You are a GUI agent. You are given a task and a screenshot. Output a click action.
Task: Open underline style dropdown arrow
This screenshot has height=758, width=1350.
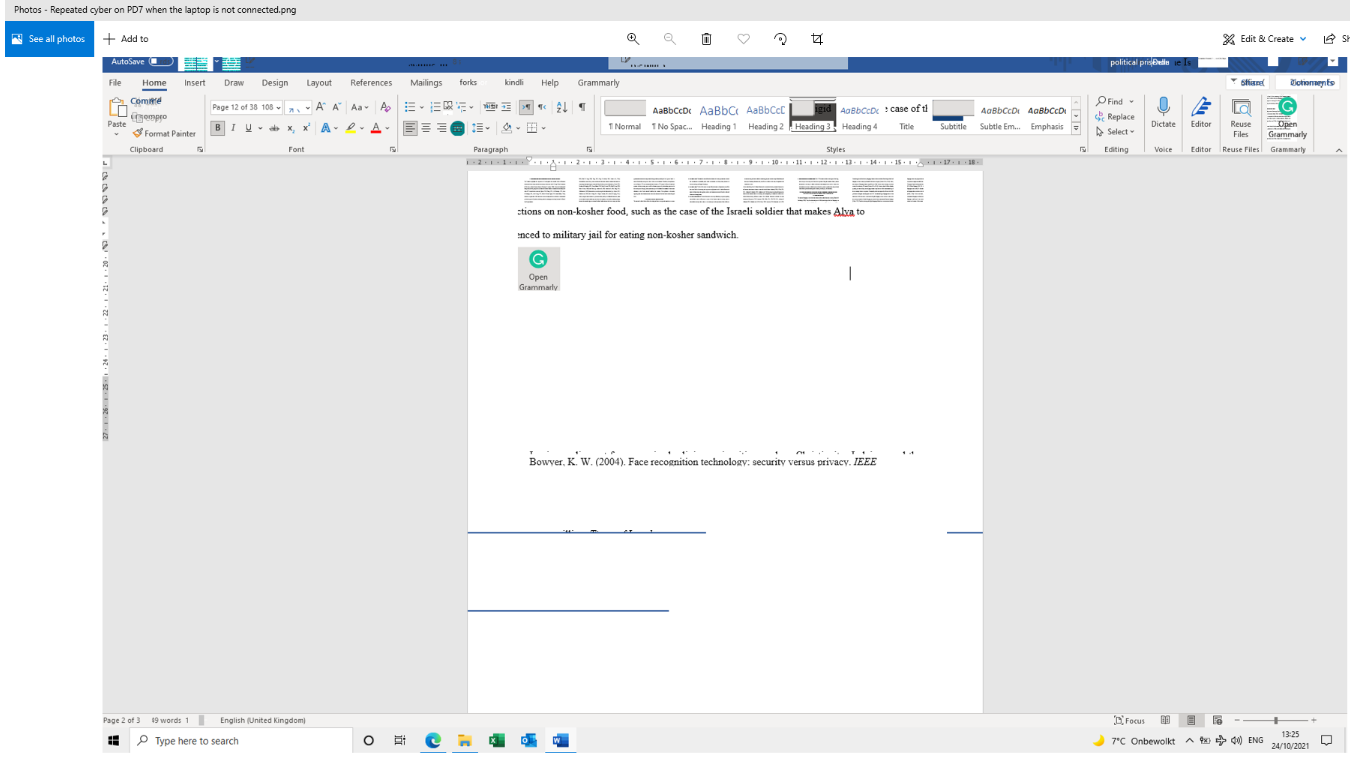click(x=260, y=128)
